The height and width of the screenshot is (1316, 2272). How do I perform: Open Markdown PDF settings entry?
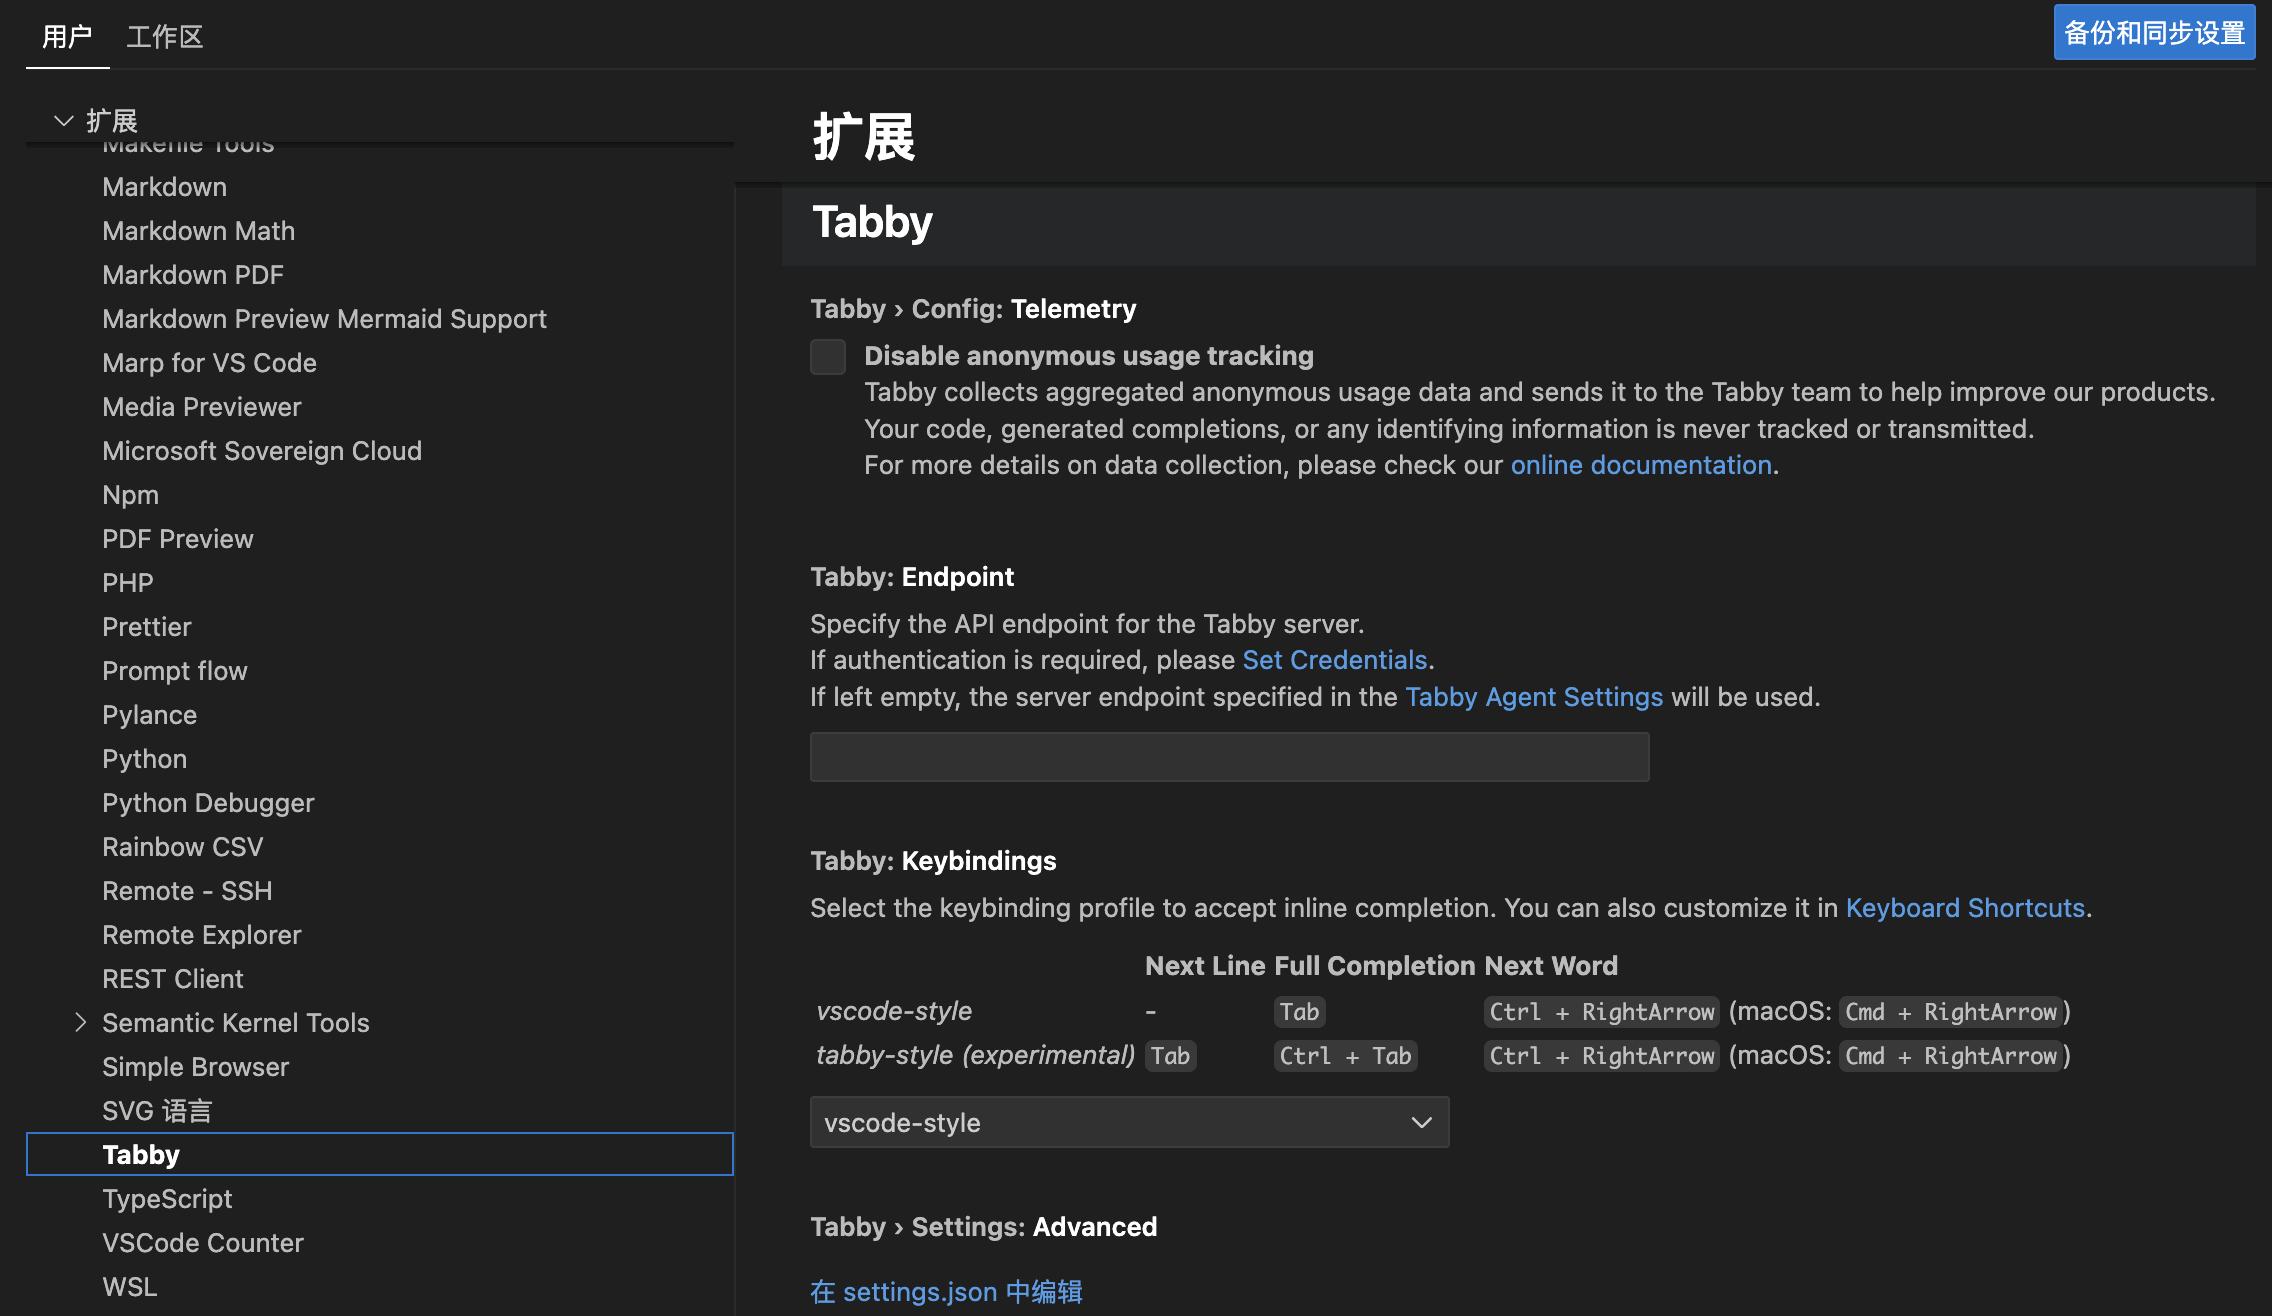(x=193, y=275)
